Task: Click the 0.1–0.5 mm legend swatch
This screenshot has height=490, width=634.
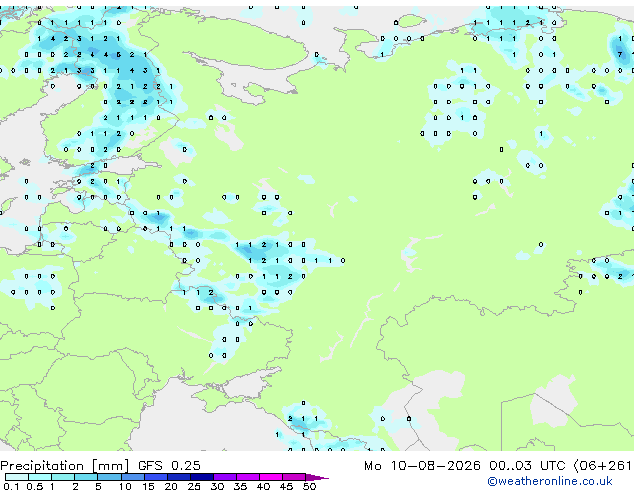Action: [x=17, y=477]
